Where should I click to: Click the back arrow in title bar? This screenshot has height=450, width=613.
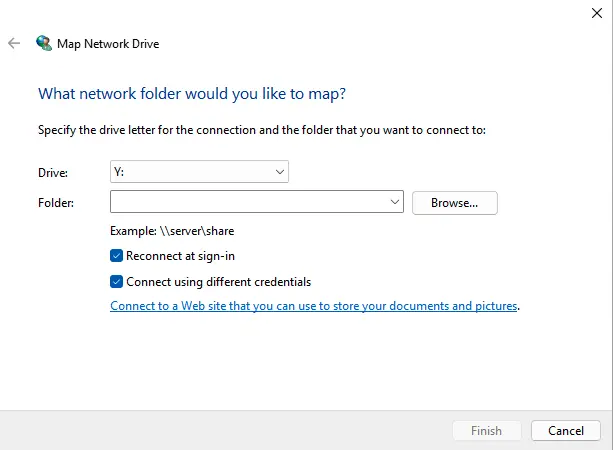14,44
